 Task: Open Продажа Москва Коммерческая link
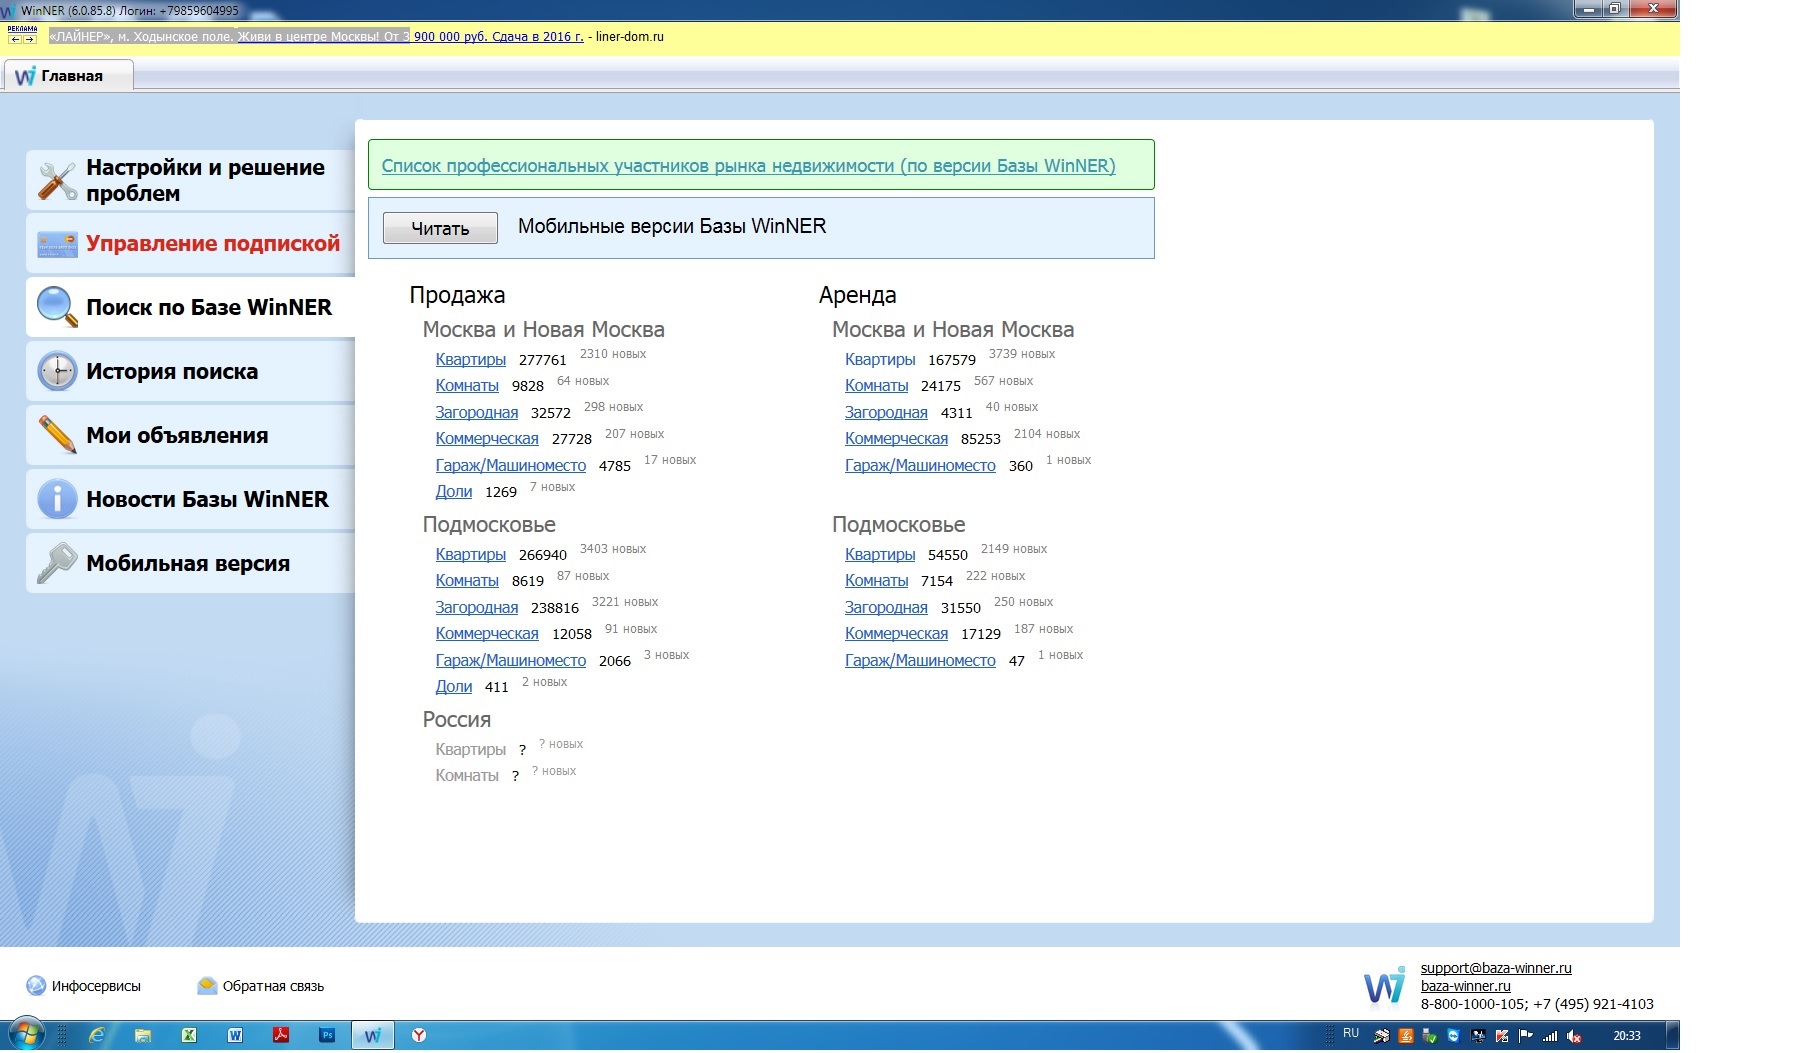(486, 438)
